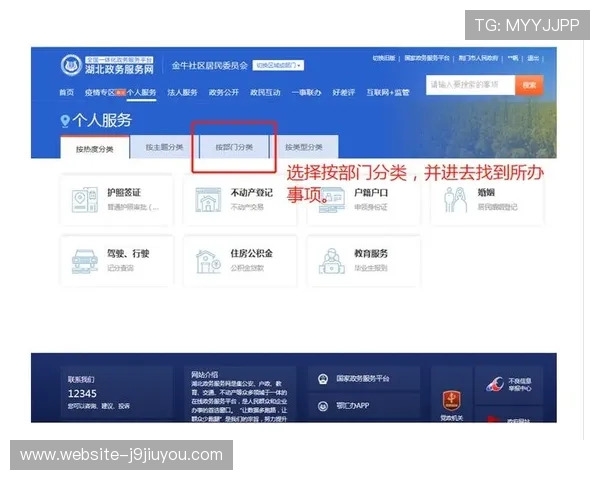Open 政务公开 navigation item
The image size is (600, 480).
click(224, 93)
